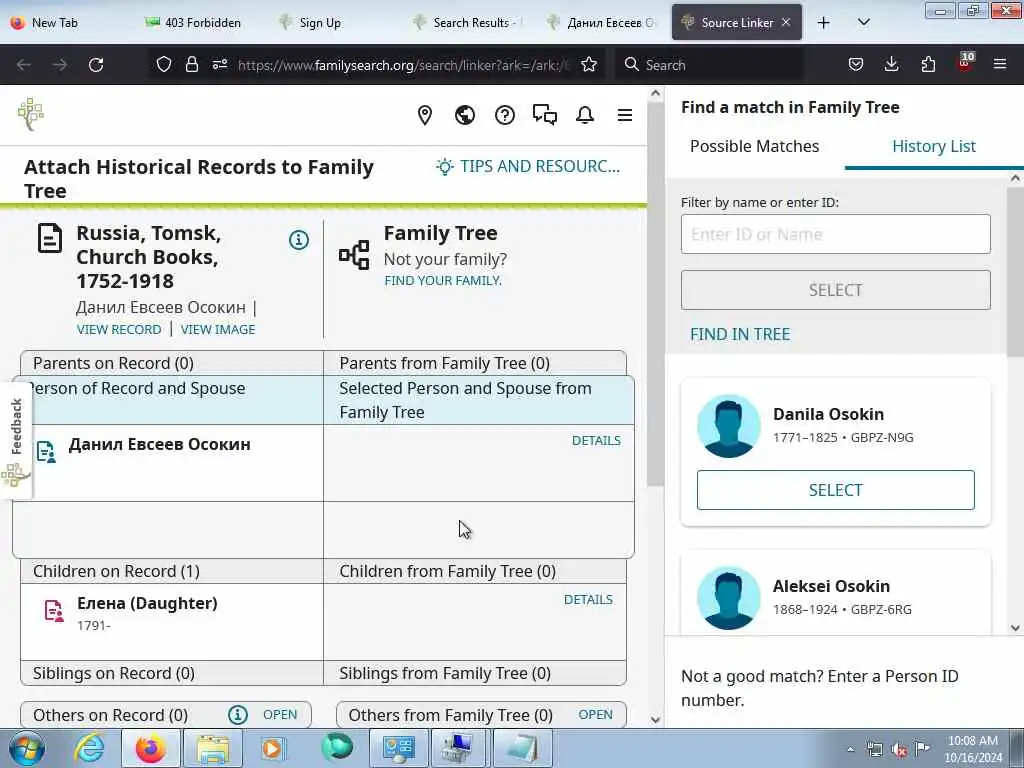Switch to the New Tab tab
The image size is (1024, 768).
click(x=55, y=23)
